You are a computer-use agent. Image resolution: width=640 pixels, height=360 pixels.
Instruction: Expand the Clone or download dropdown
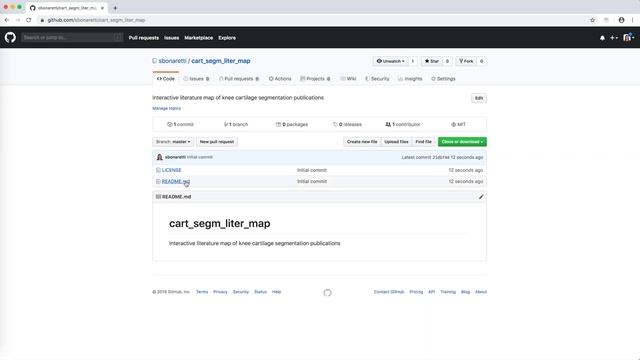[462, 142]
